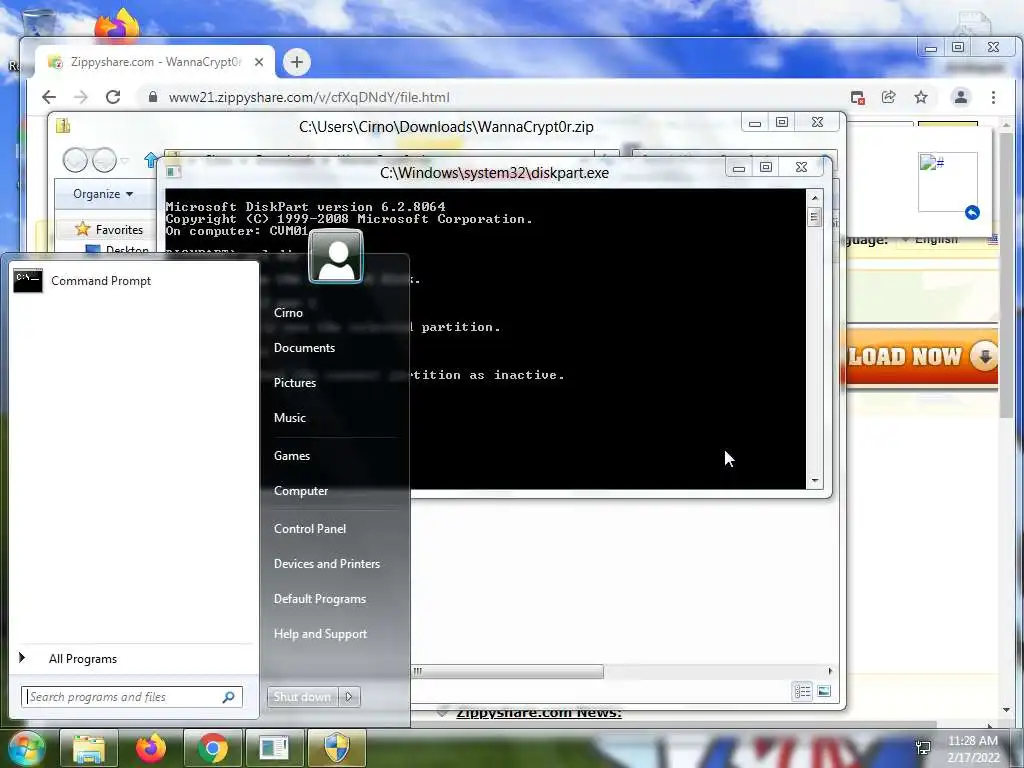
Task: Go back in Chrome browser
Action: pos(49,97)
